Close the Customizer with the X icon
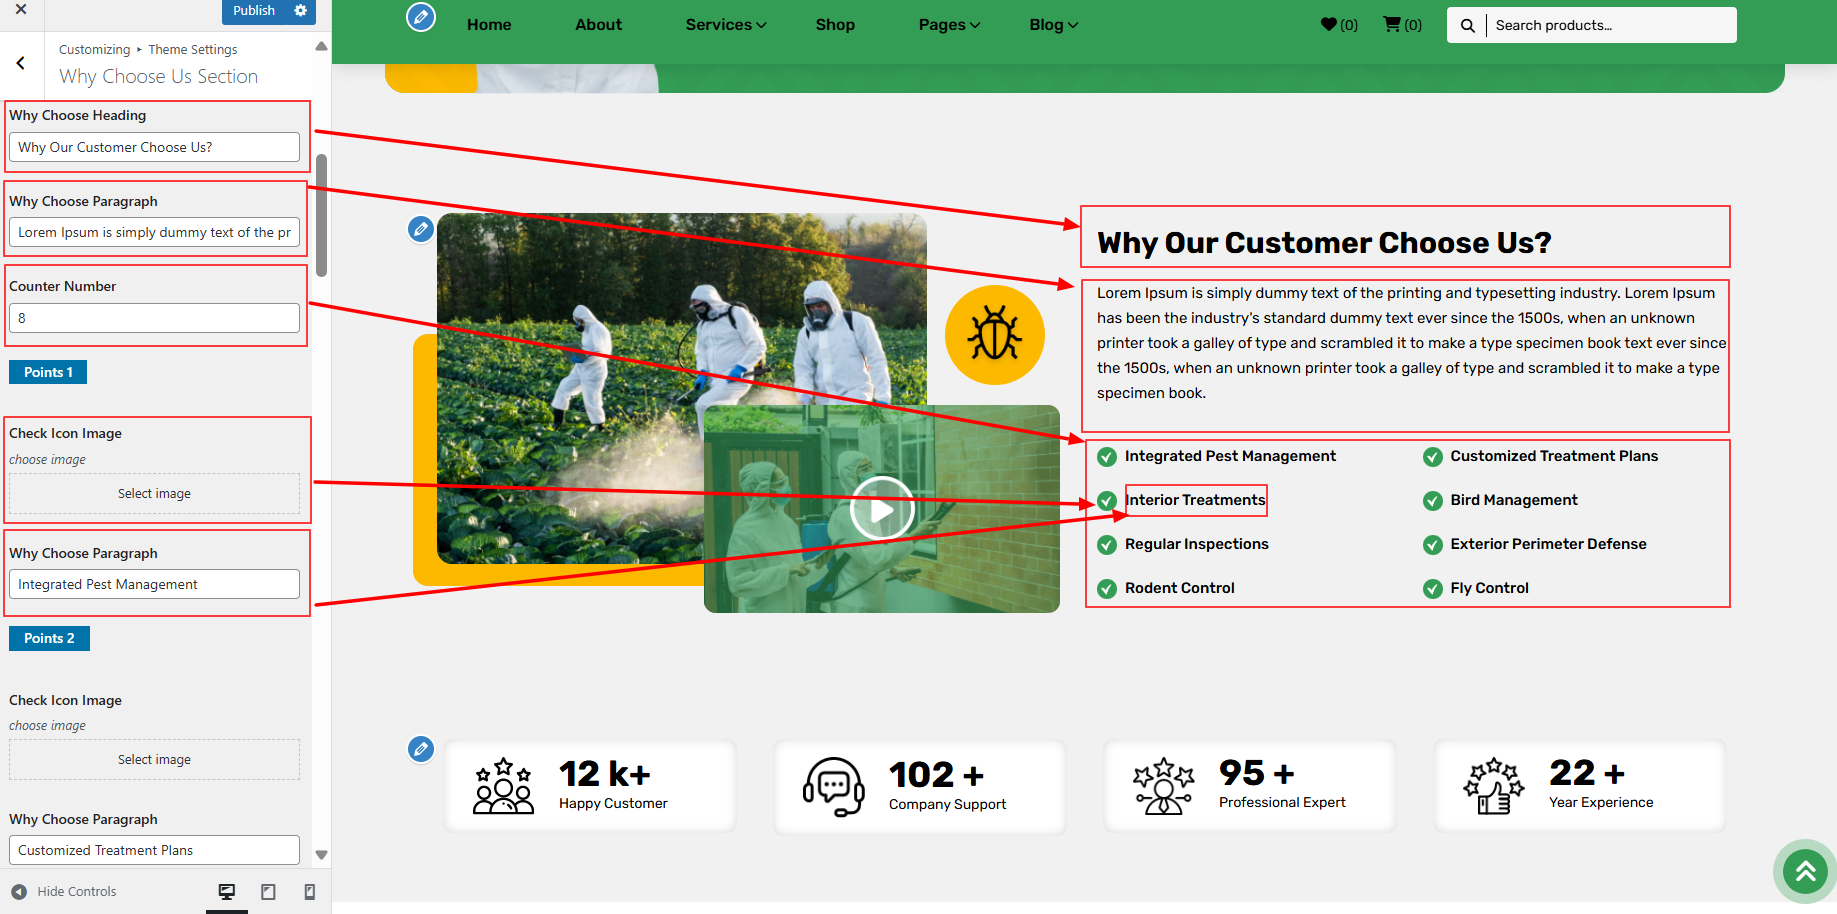This screenshot has height=914, width=1837. (x=21, y=10)
